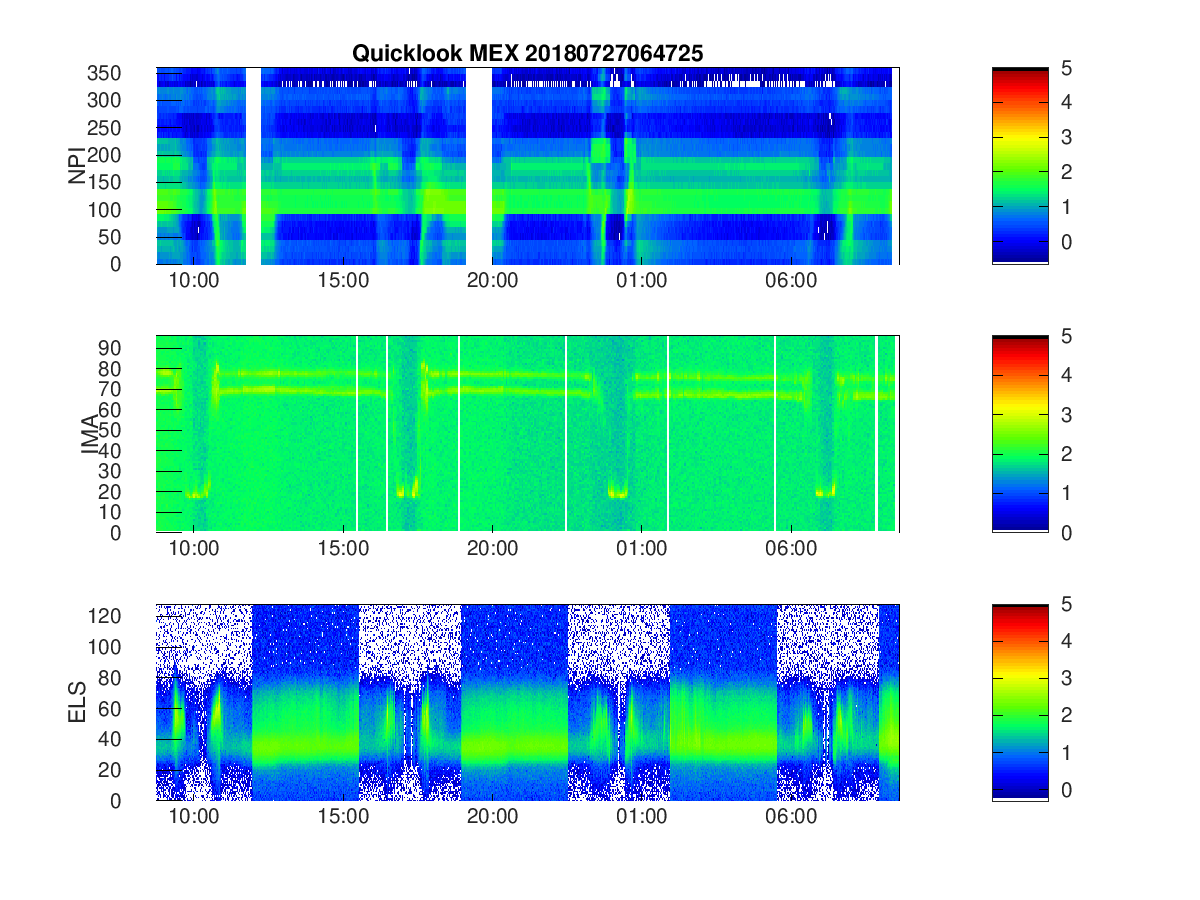Click the 10:00 label under the IMA plot
The image size is (1200, 900).
point(194,548)
